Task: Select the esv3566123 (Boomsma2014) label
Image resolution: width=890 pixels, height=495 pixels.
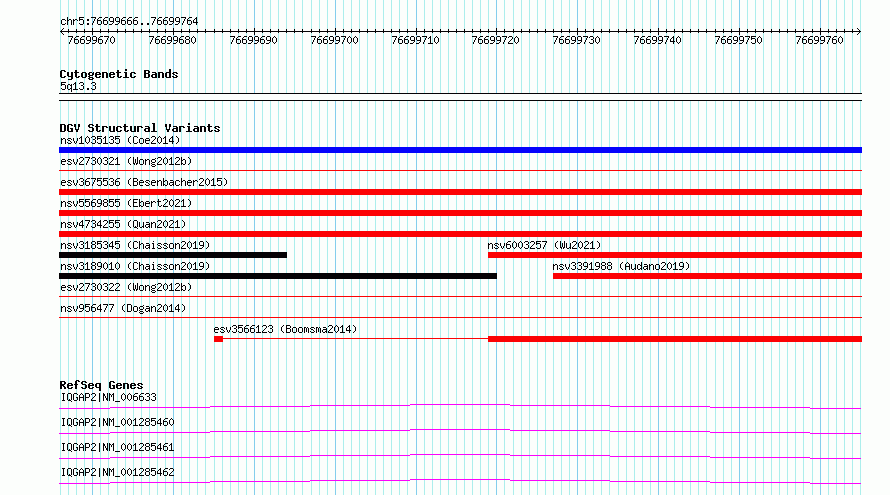Action: coord(285,329)
